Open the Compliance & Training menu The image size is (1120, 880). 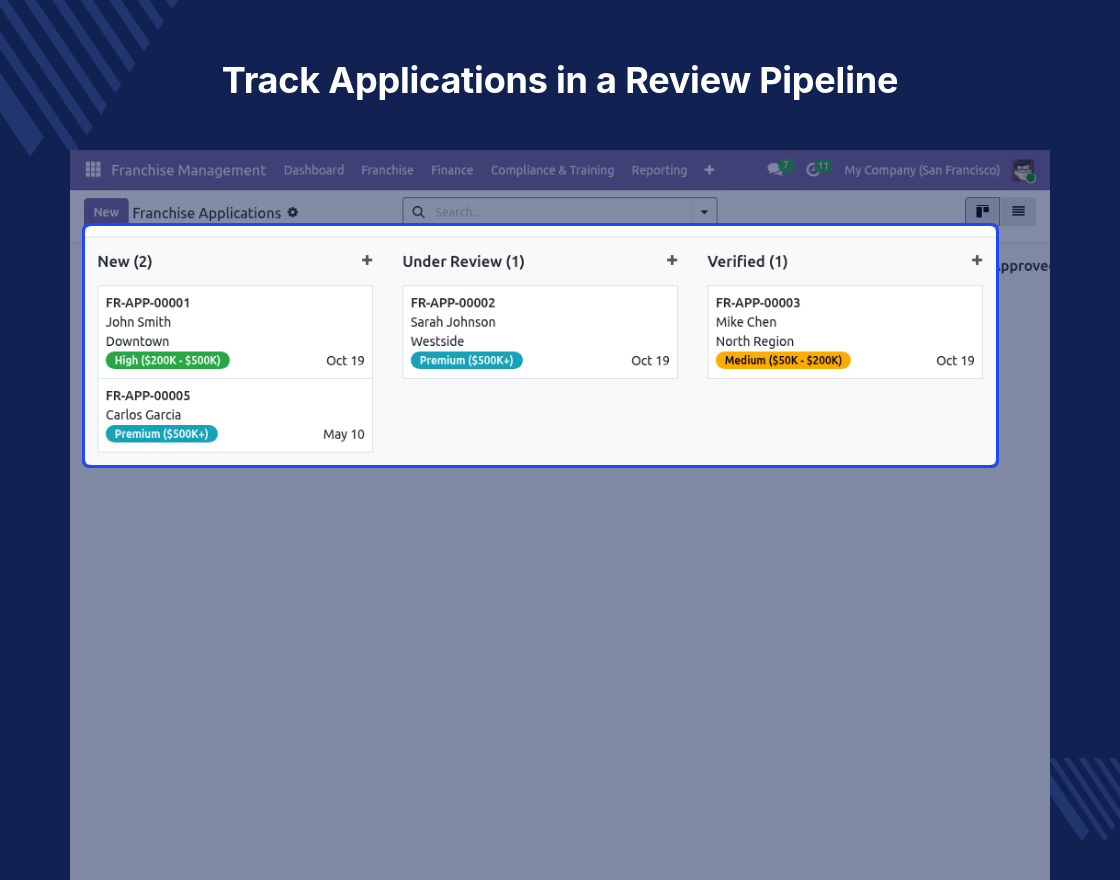tap(552, 170)
